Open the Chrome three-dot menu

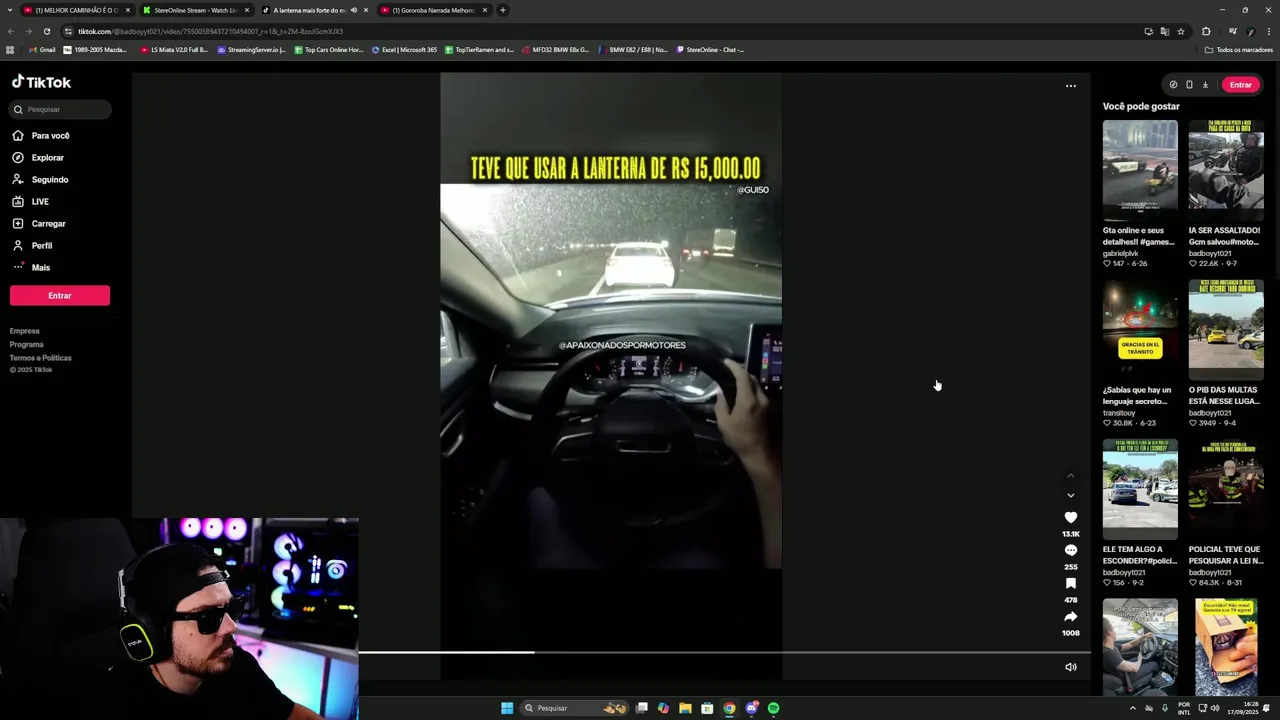(x=1269, y=31)
